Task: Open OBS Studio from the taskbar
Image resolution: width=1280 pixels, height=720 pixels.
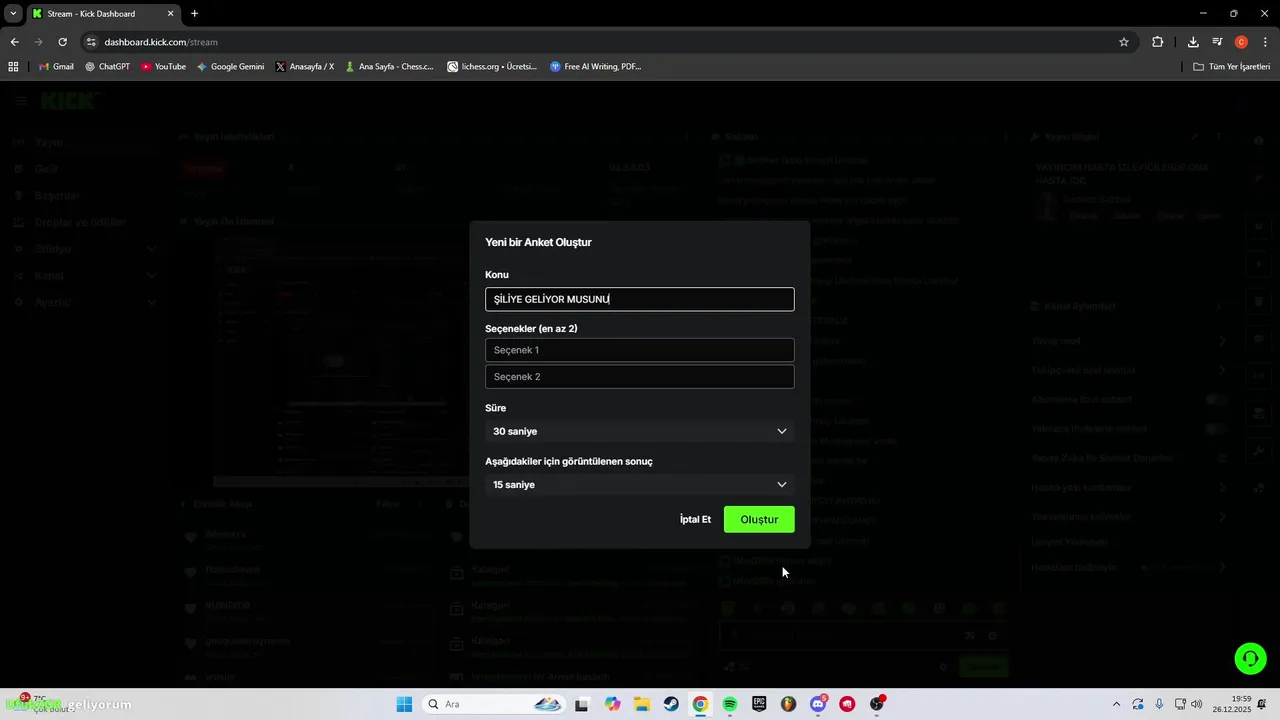Action: (877, 704)
